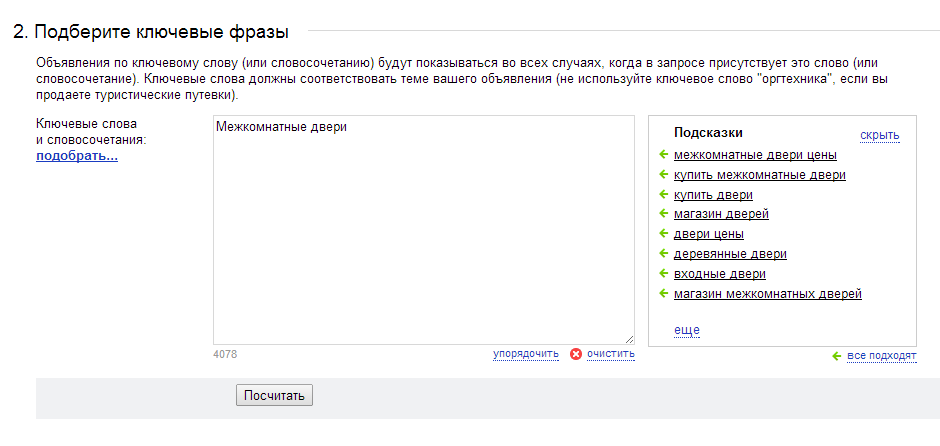Click the 'Посчитать' button
The image size is (940, 446).
(275, 396)
